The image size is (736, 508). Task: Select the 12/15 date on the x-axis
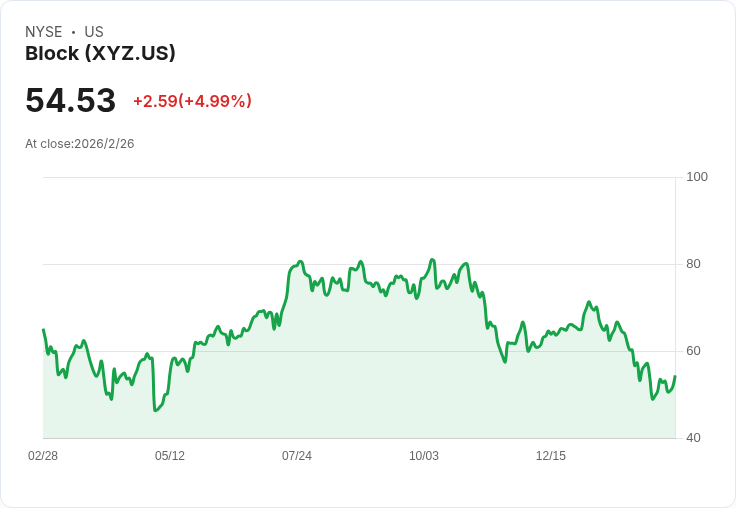click(x=551, y=456)
